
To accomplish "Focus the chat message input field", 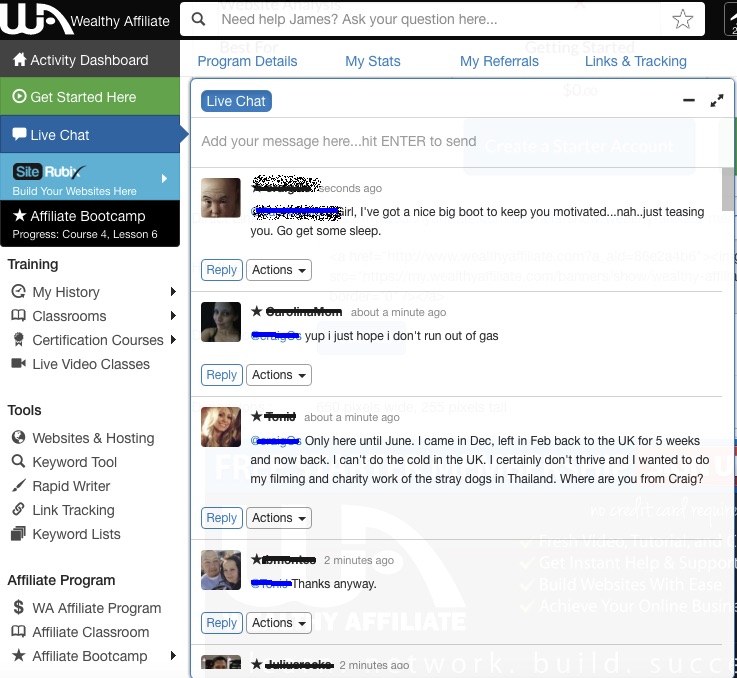I will click(456, 142).
